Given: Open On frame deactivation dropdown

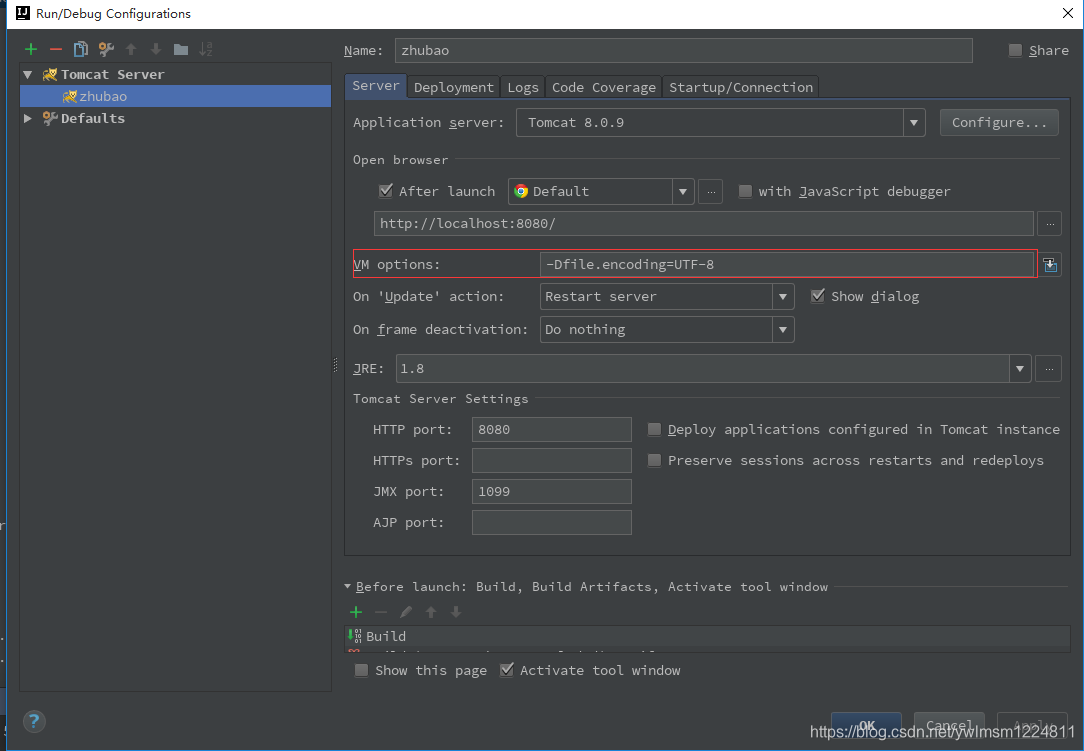Looking at the screenshot, I should [x=783, y=330].
